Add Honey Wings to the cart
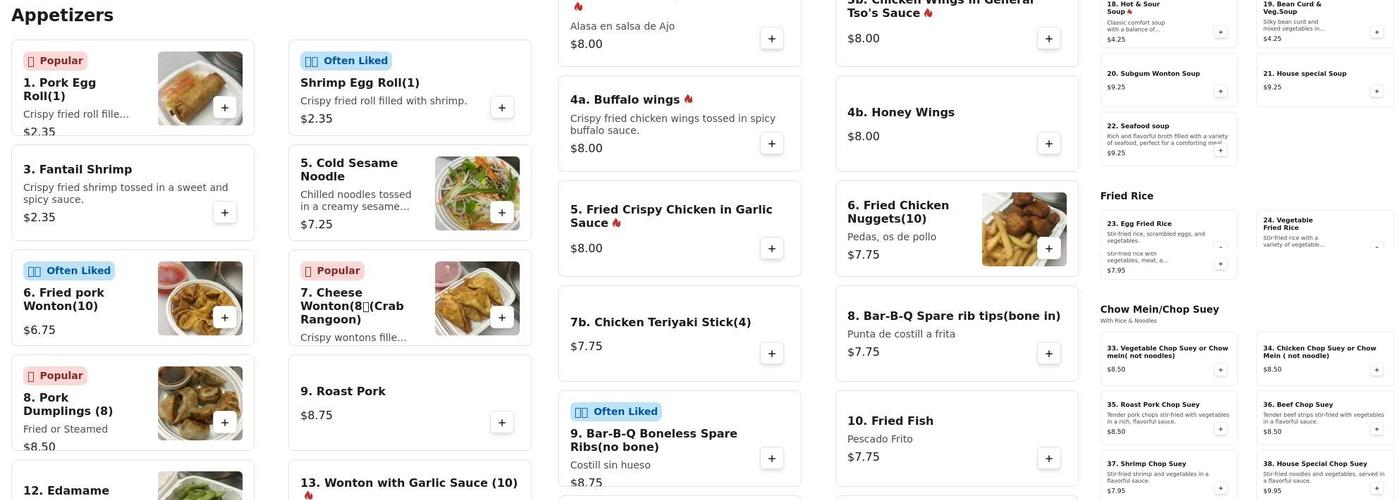This screenshot has width=1400, height=500. coord(1048,144)
